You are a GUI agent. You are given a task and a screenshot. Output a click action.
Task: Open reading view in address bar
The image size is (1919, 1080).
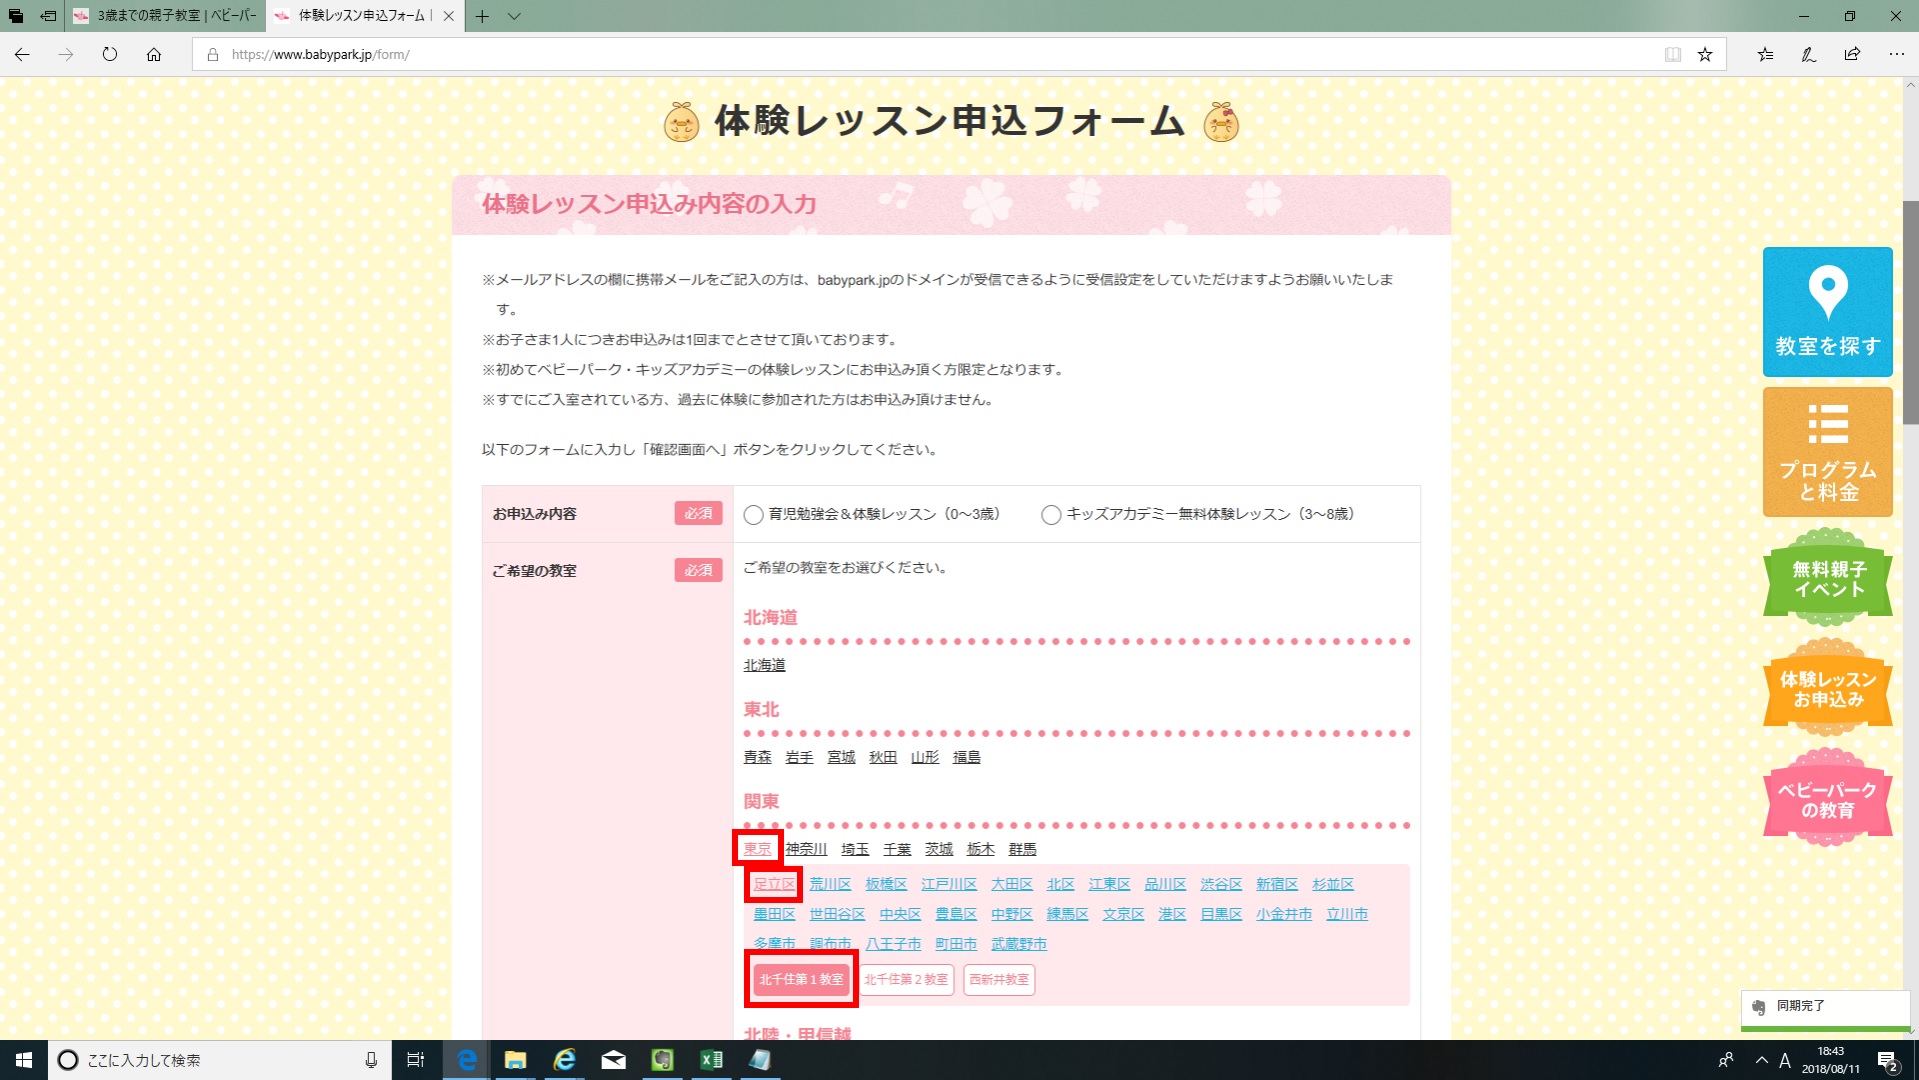pos(1672,55)
